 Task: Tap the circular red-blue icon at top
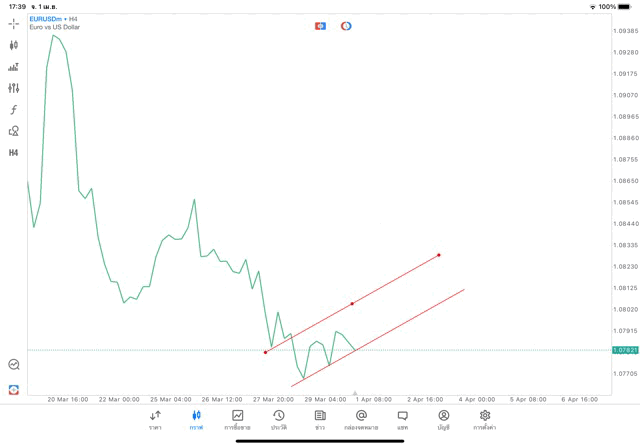coord(346,26)
